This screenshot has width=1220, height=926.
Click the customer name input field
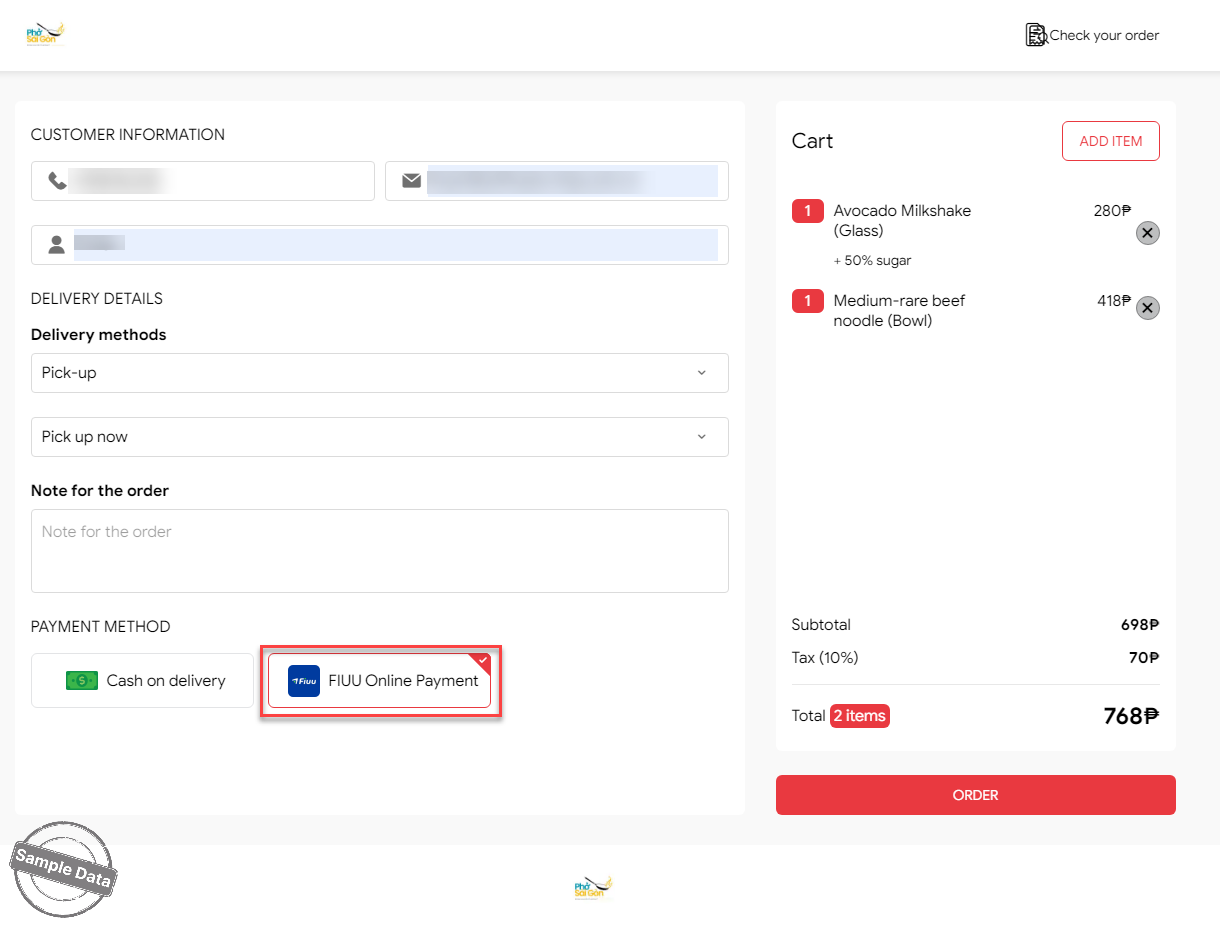coord(395,245)
